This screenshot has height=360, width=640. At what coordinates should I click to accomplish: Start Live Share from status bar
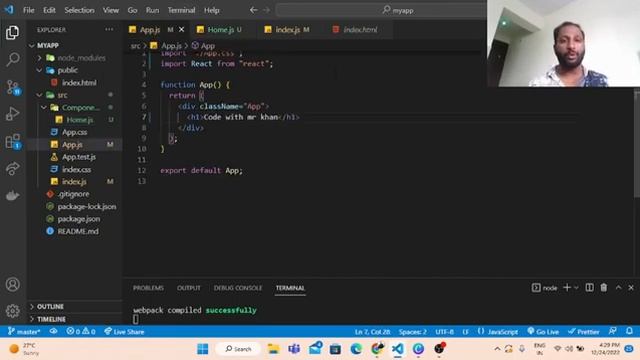coord(124,331)
